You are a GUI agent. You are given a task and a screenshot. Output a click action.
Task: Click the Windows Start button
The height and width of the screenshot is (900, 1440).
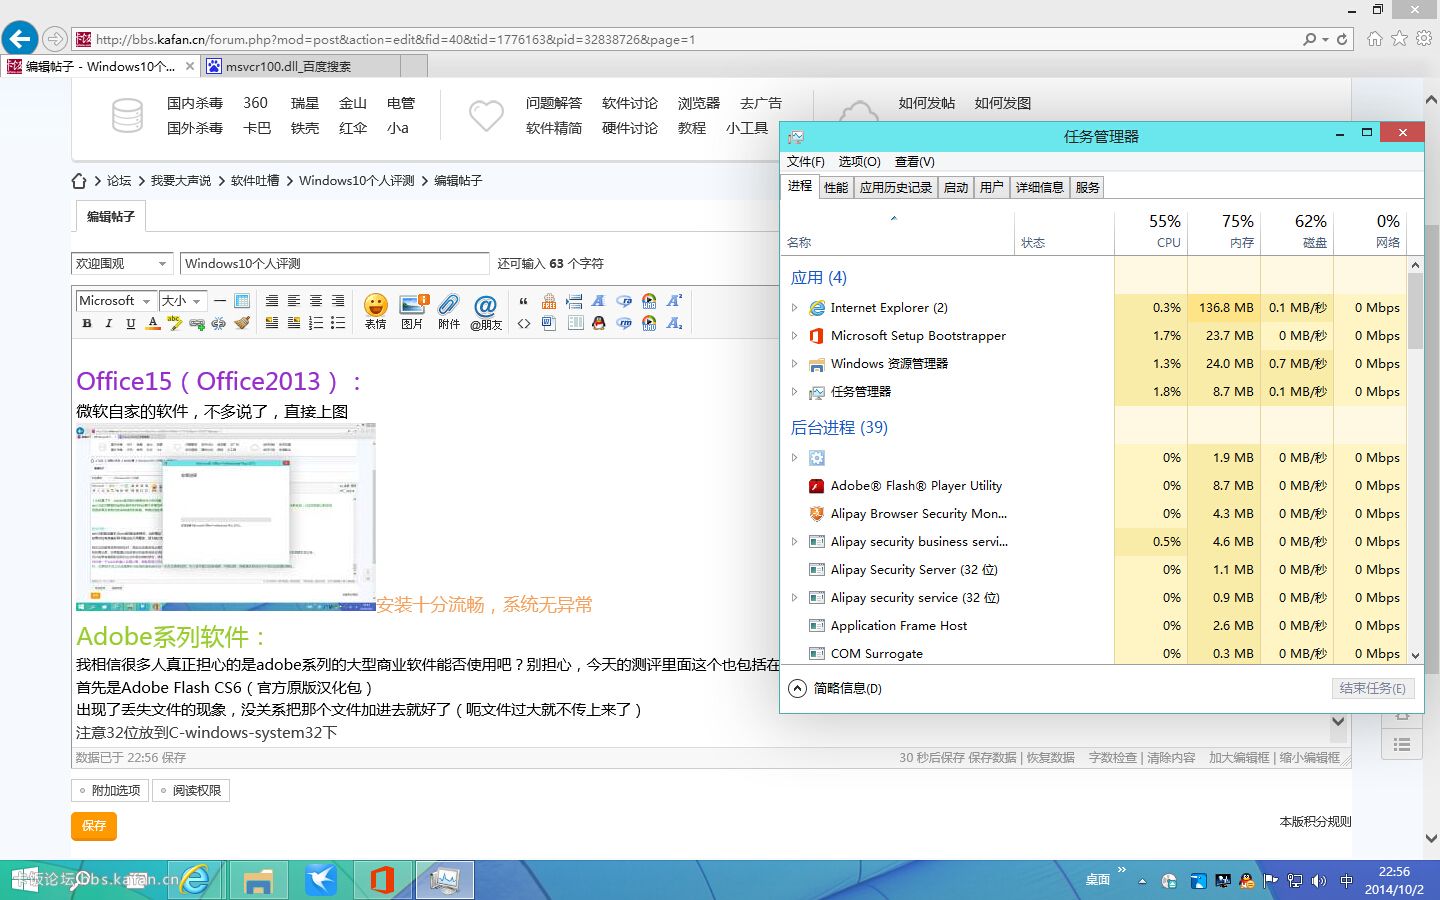tap(24, 880)
